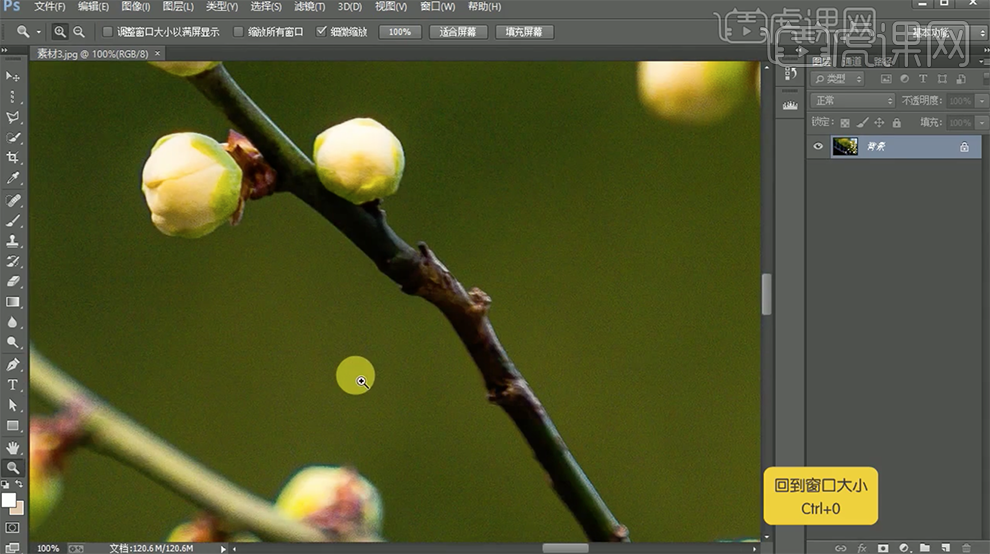
Task: Toggle Quick Mask mode icon
Action: 12,527
